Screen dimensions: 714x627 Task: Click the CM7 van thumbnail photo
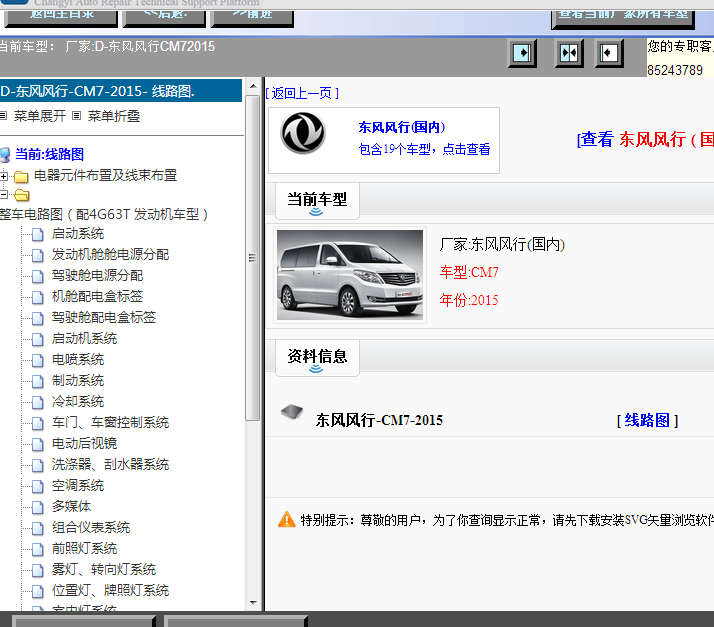coord(350,275)
